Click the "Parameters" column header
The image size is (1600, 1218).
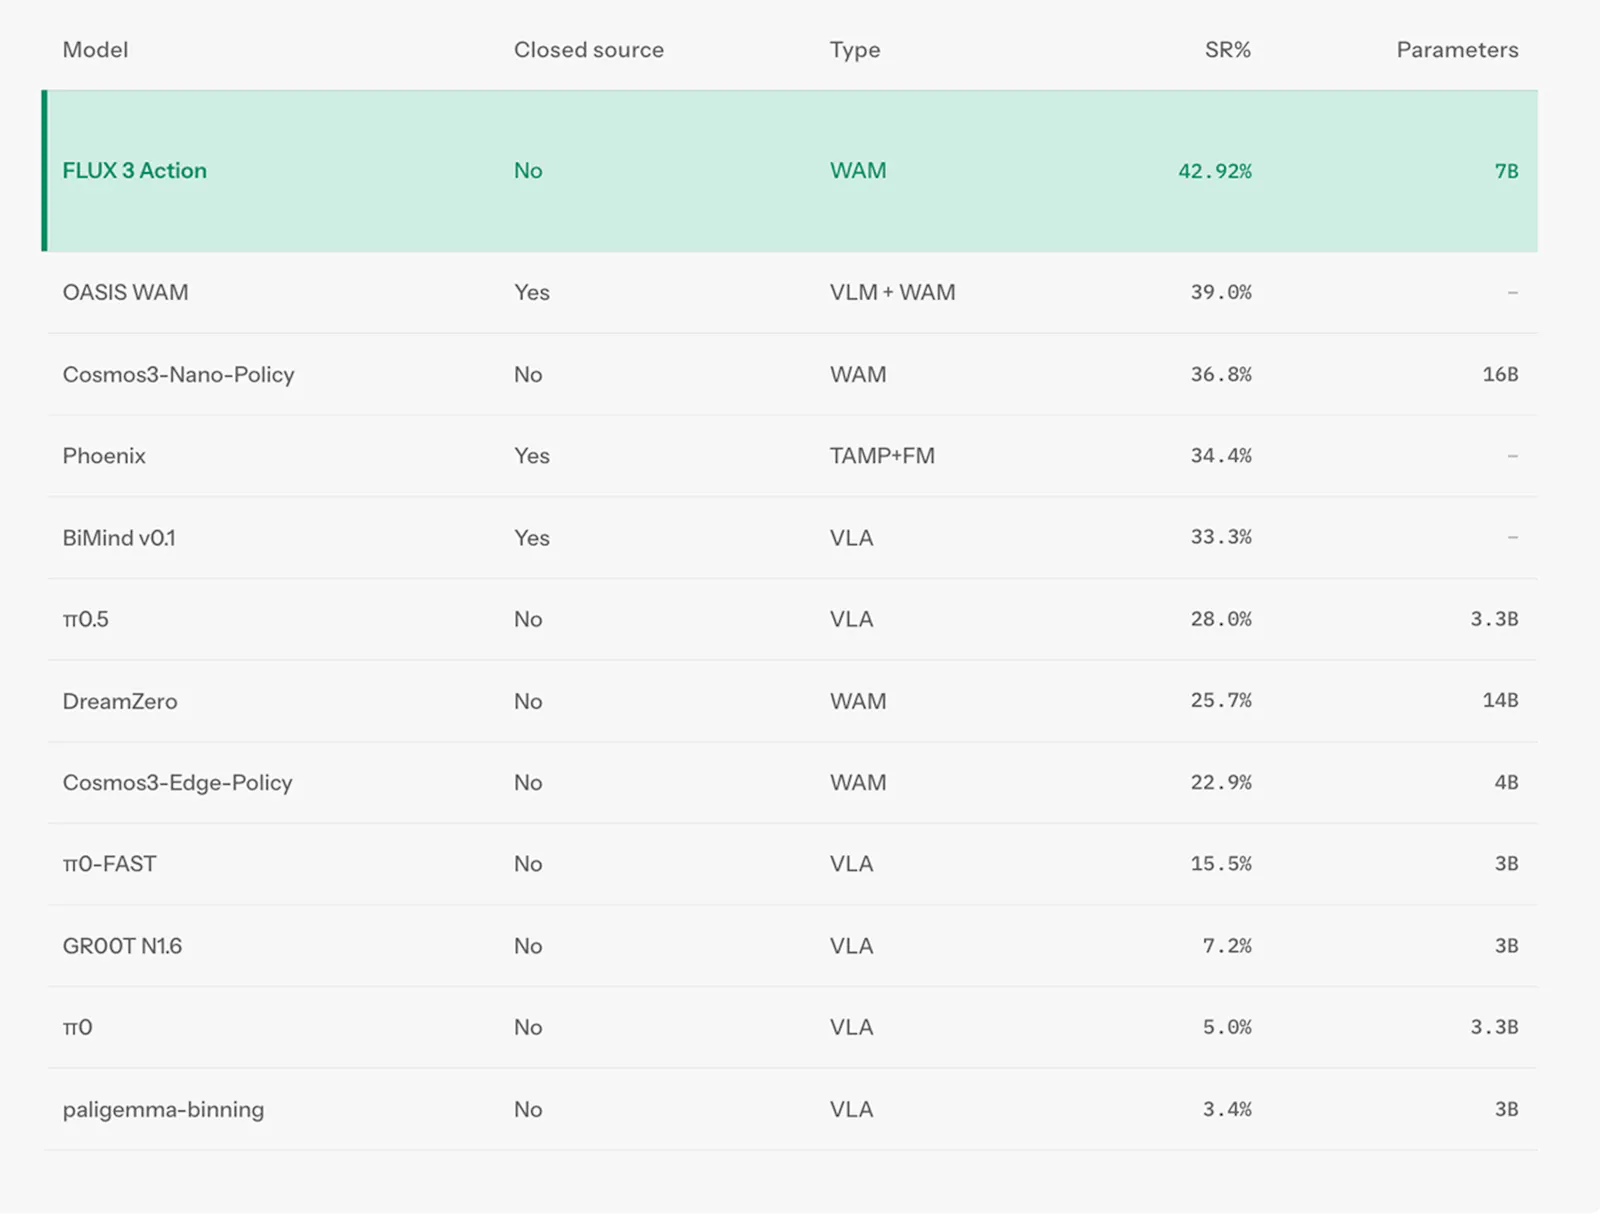(1457, 50)
